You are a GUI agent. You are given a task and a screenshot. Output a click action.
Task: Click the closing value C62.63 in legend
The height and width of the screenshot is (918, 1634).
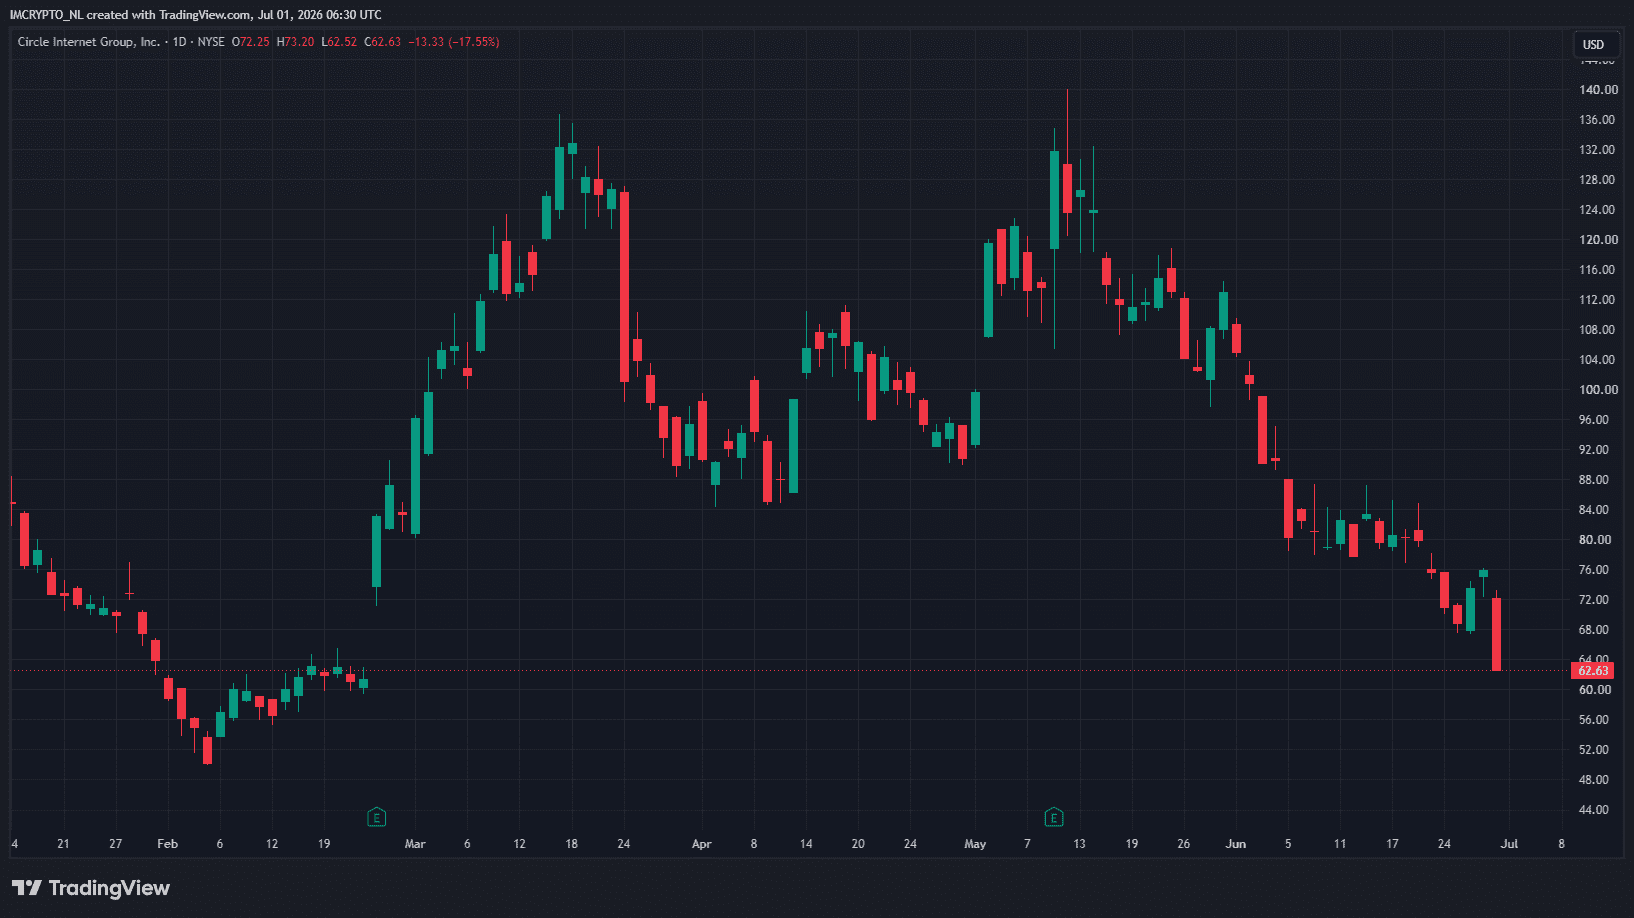click(x=383, y=42)
